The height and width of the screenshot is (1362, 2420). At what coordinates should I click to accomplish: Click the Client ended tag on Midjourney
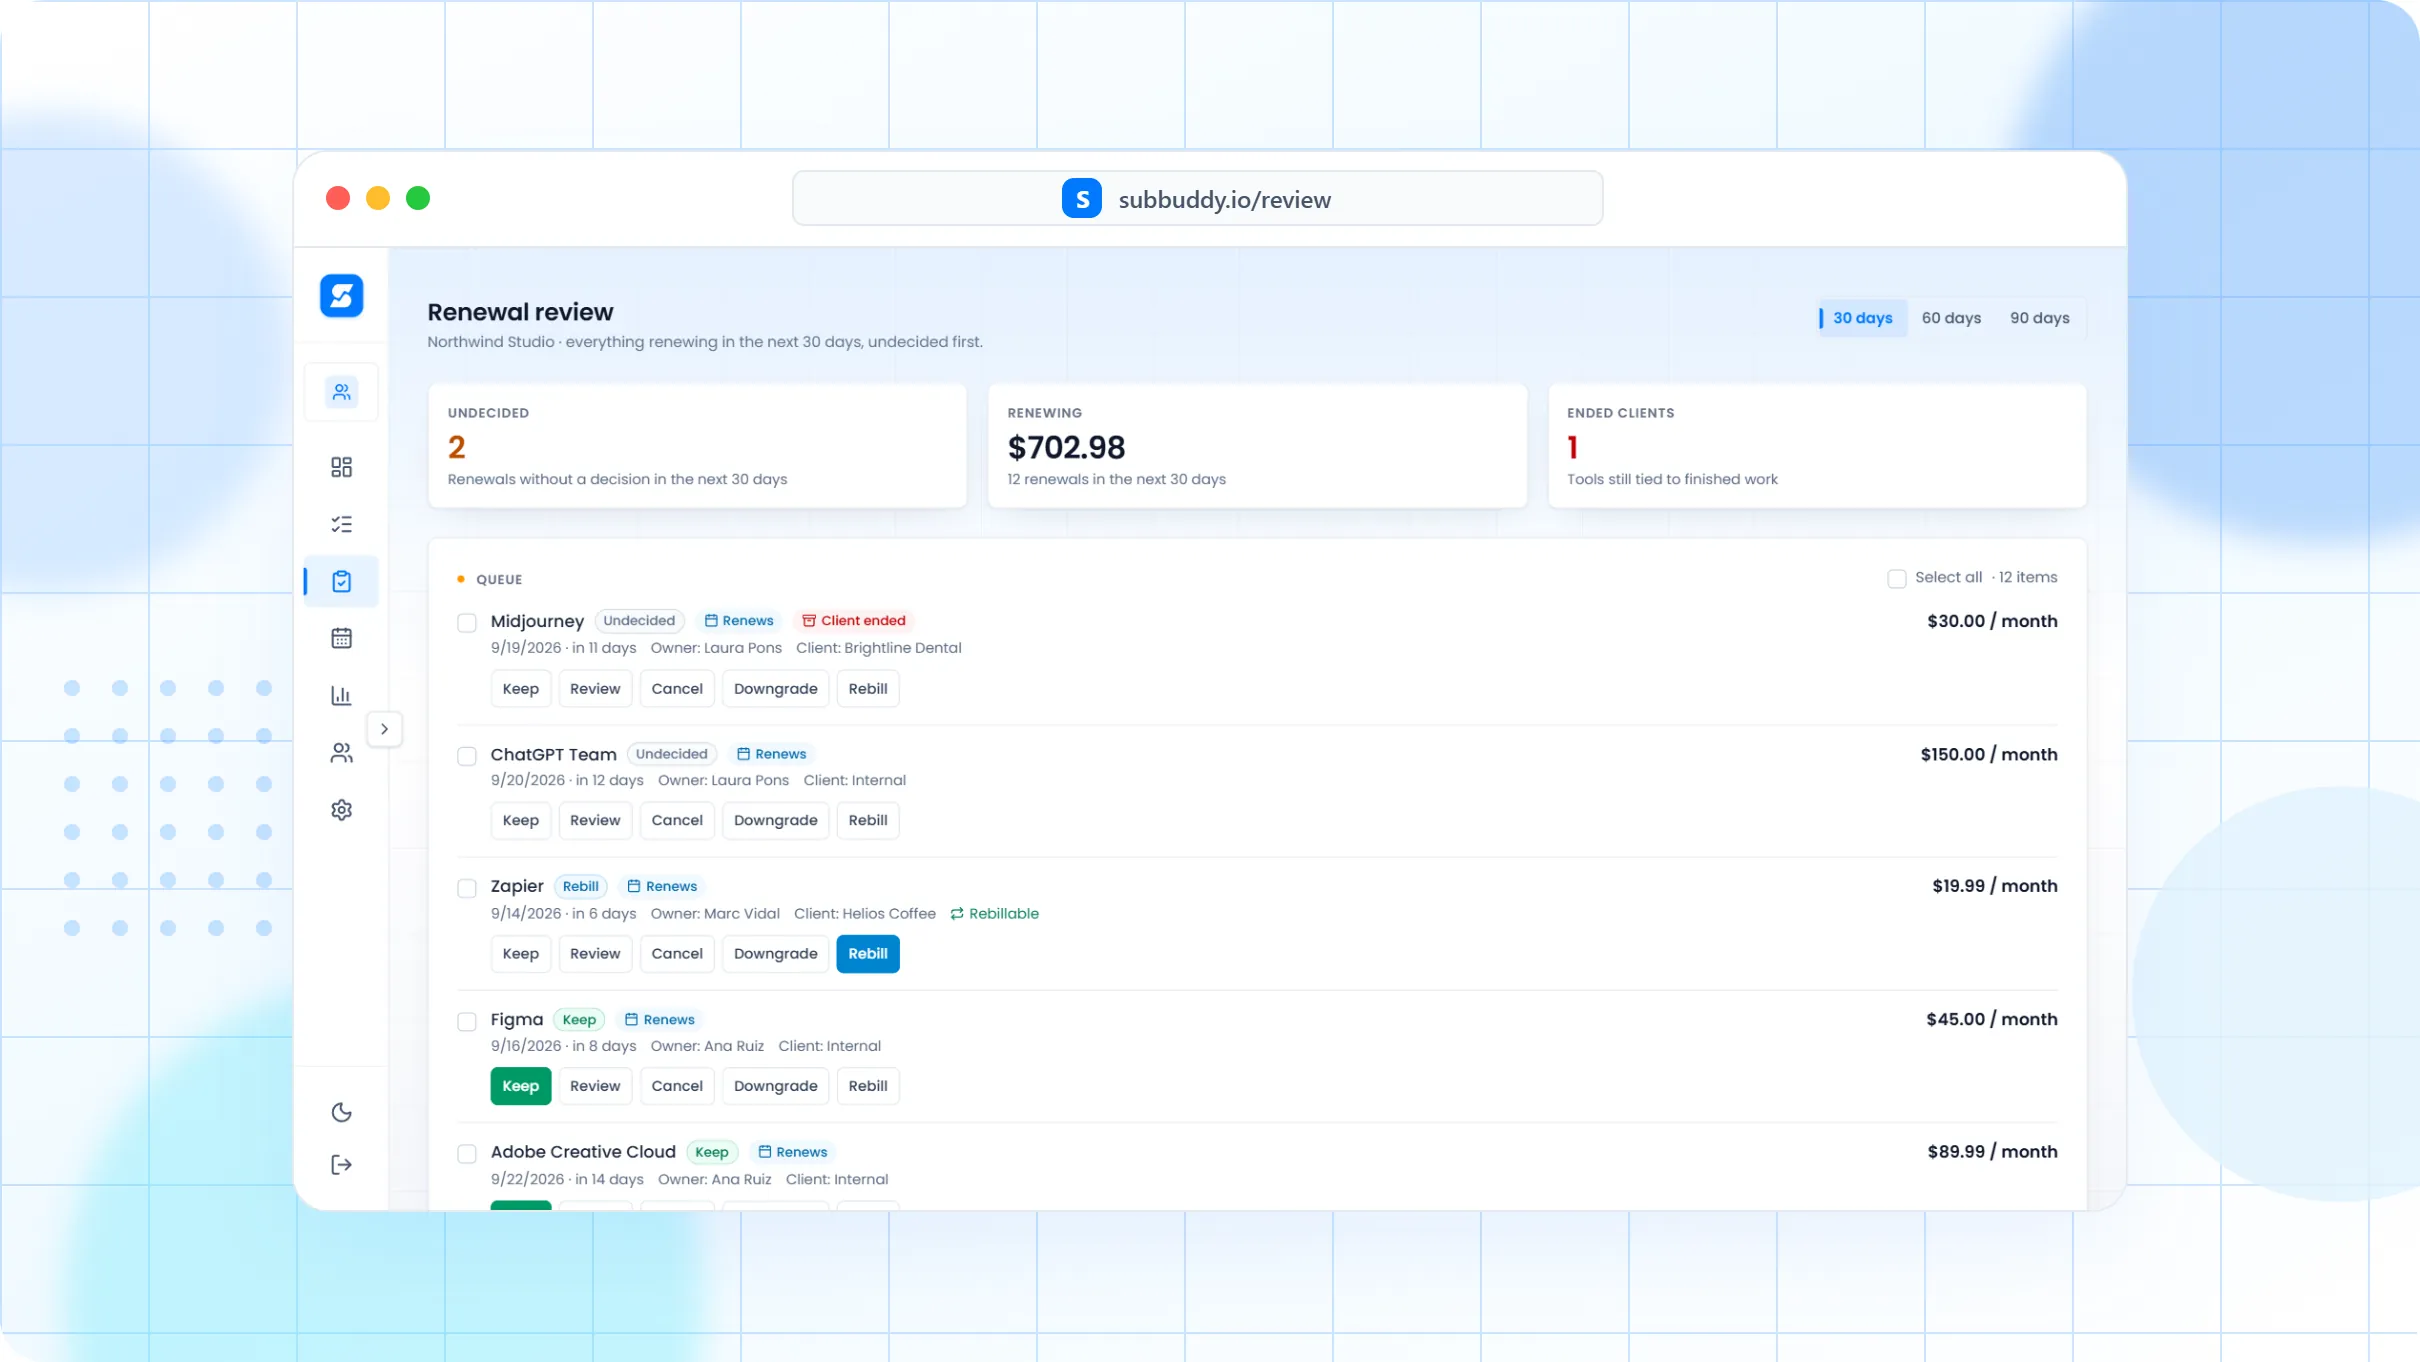tap(853, 621)
